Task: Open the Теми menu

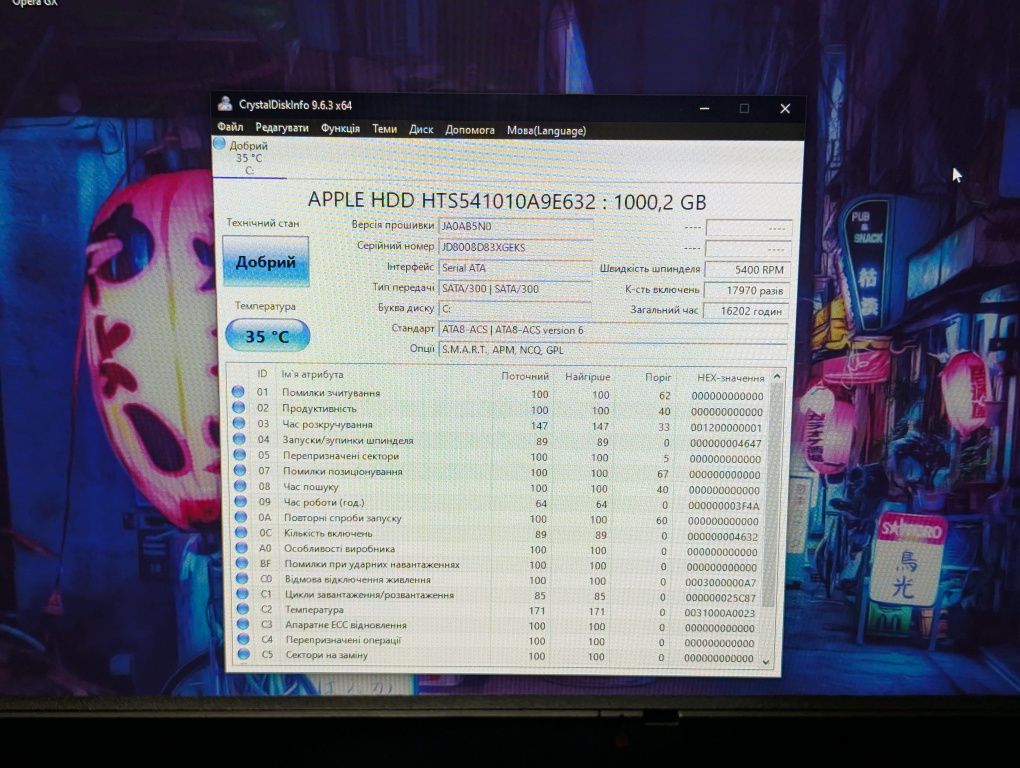Action: coord(384,129)
